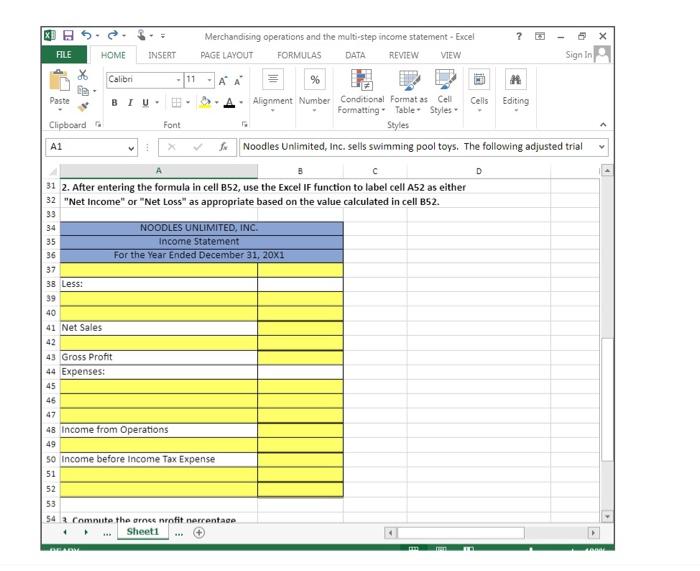This screenshot has height=571, width=700.
Task: Select the Sheet1 worksheet tab
Action: tap(142, 532)
